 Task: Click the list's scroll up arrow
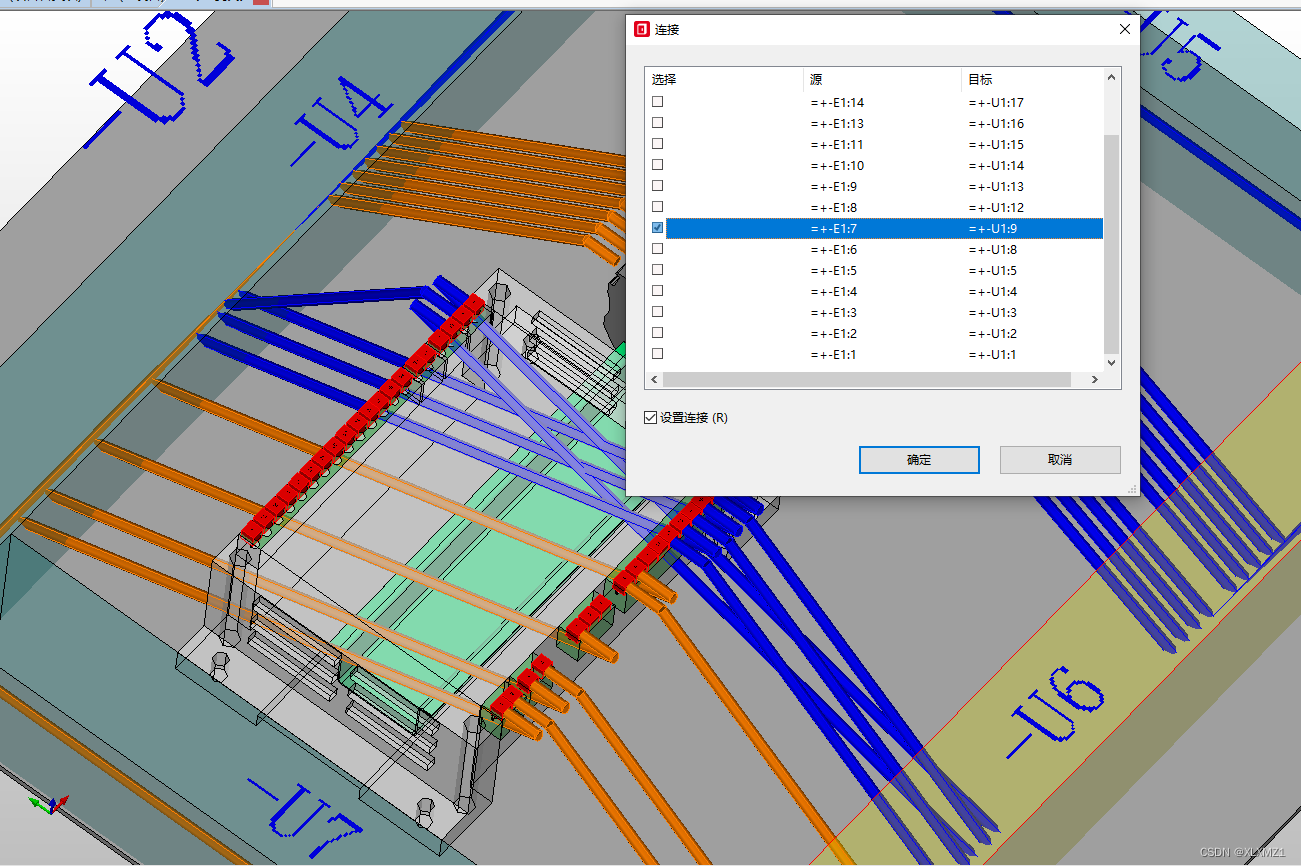point(1111,77)
